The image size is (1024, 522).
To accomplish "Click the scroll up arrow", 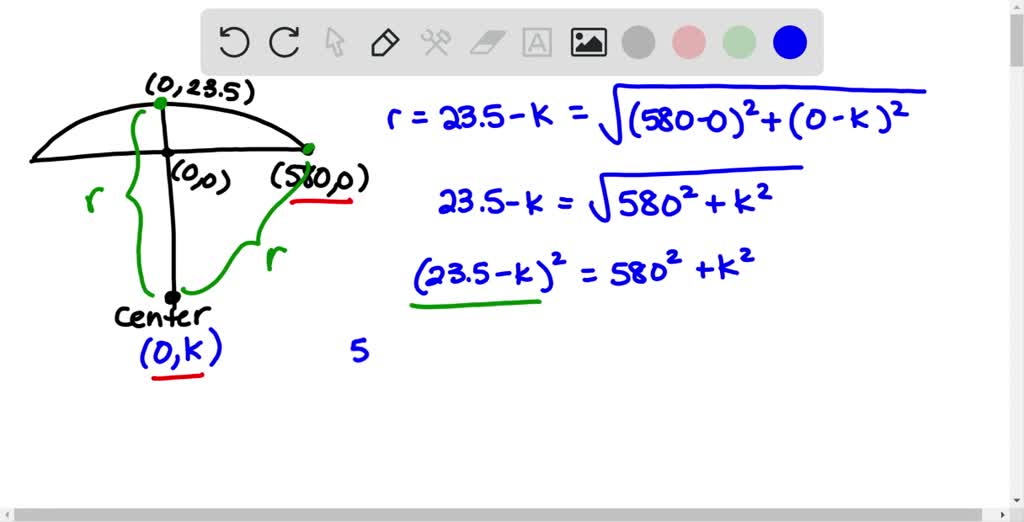I will [1017, 5].
